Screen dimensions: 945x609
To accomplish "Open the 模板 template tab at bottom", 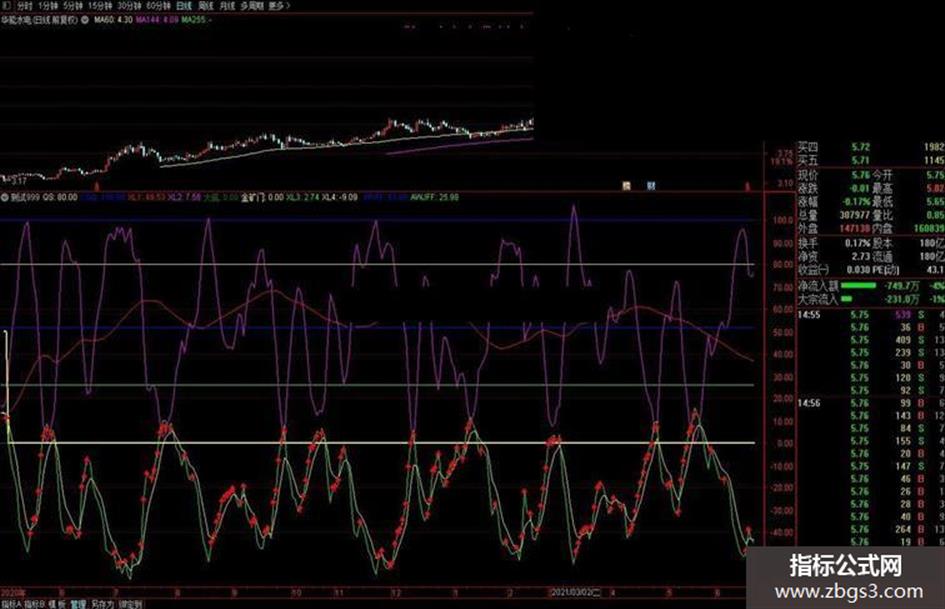I will click(x=57, y=604).
